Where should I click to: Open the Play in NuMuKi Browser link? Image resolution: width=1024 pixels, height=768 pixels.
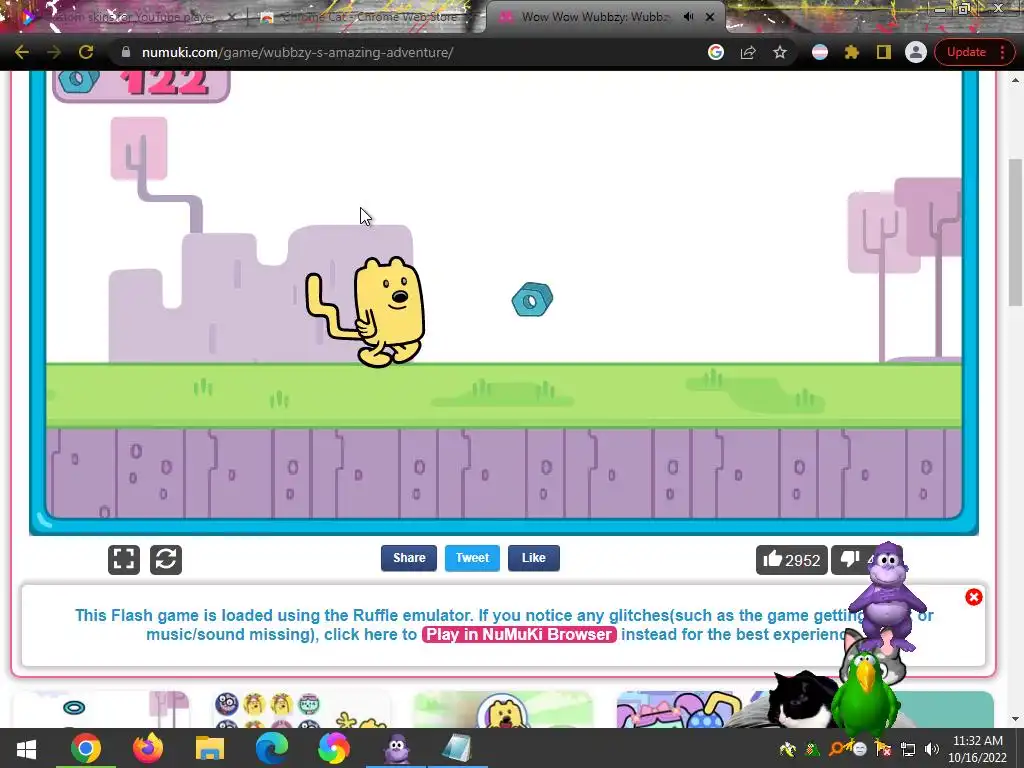coord(519,634)
